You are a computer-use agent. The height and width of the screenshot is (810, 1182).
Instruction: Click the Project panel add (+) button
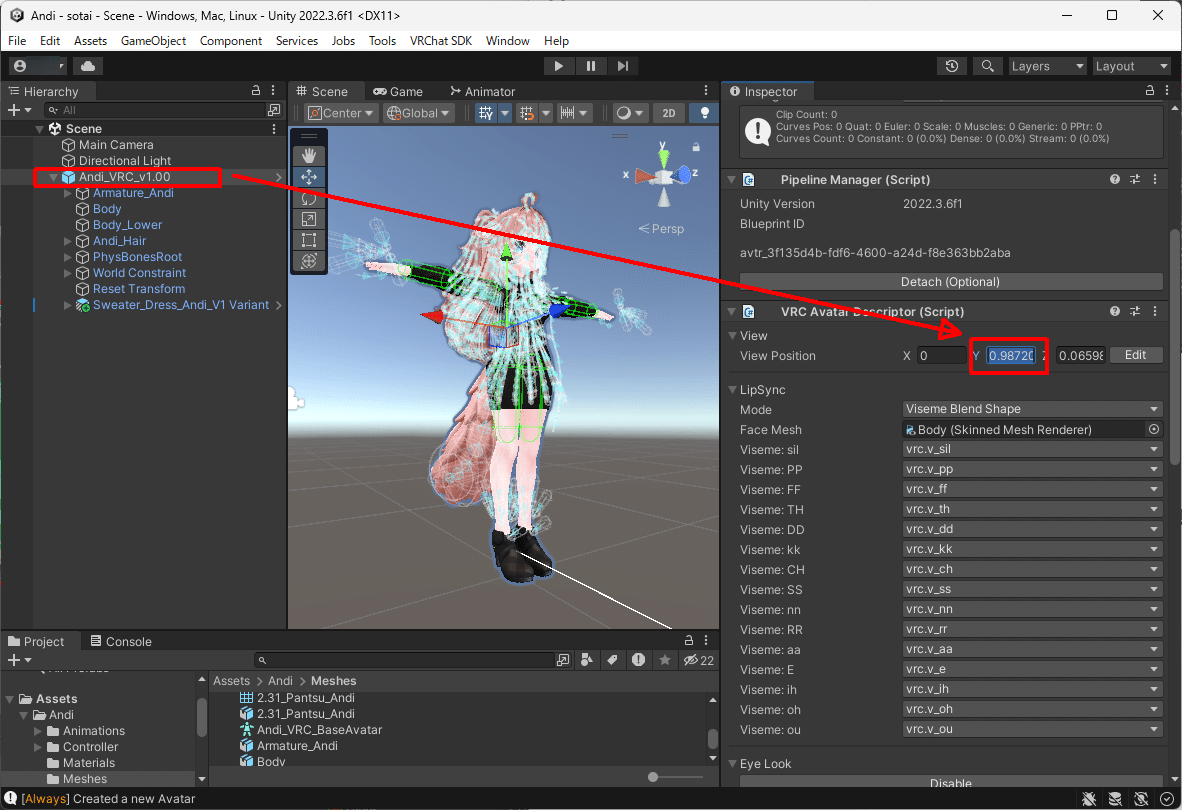point(19,660)
